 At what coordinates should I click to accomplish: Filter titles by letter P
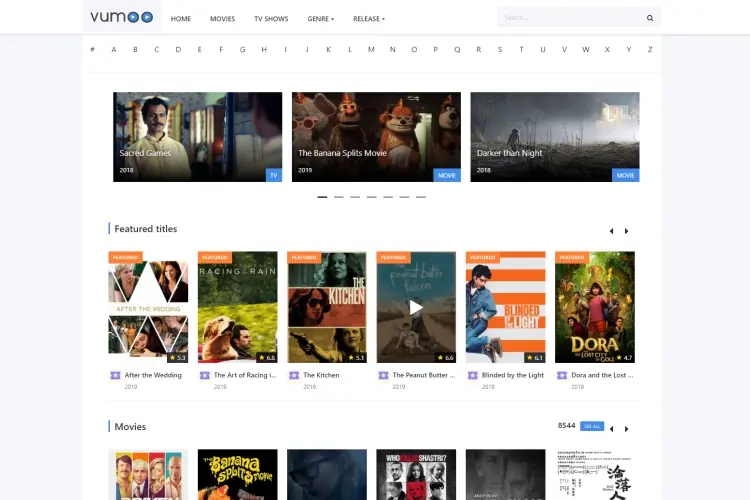click(436, 49)
